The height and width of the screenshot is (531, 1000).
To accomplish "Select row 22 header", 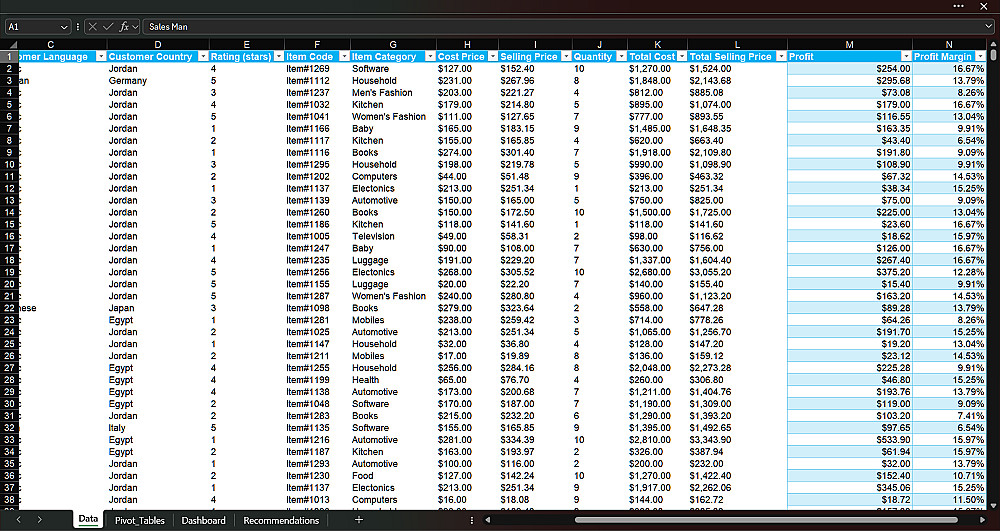I will click(10, 308).
